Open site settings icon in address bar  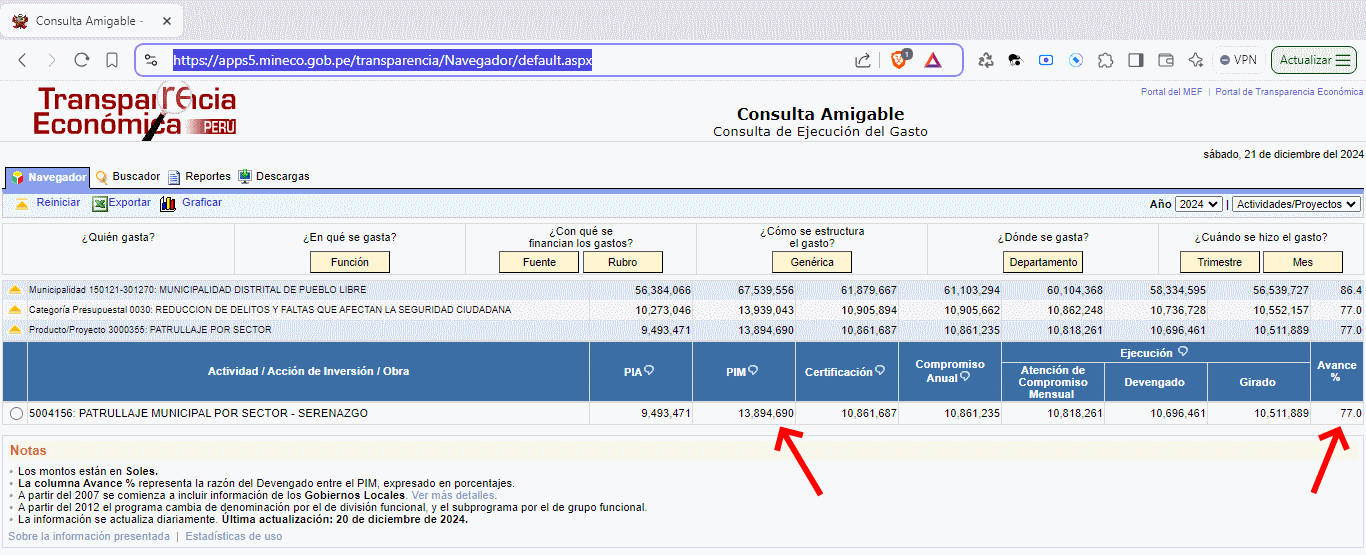(x=151, y=60)
